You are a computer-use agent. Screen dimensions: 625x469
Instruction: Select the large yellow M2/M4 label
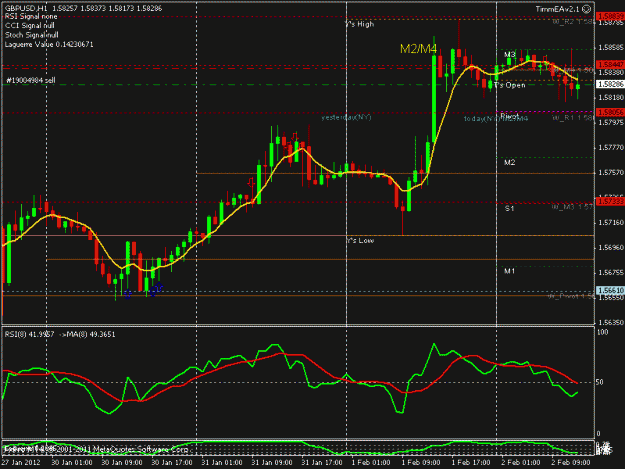point(418,49)
